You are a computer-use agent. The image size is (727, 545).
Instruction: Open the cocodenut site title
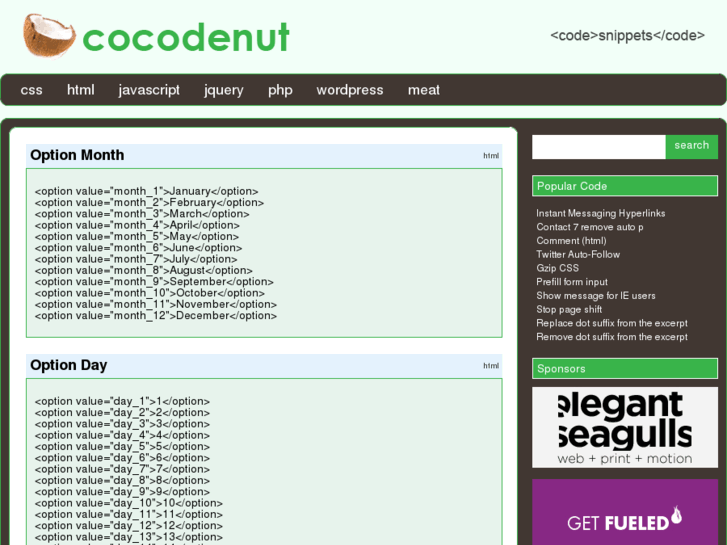tap(186, 38)
